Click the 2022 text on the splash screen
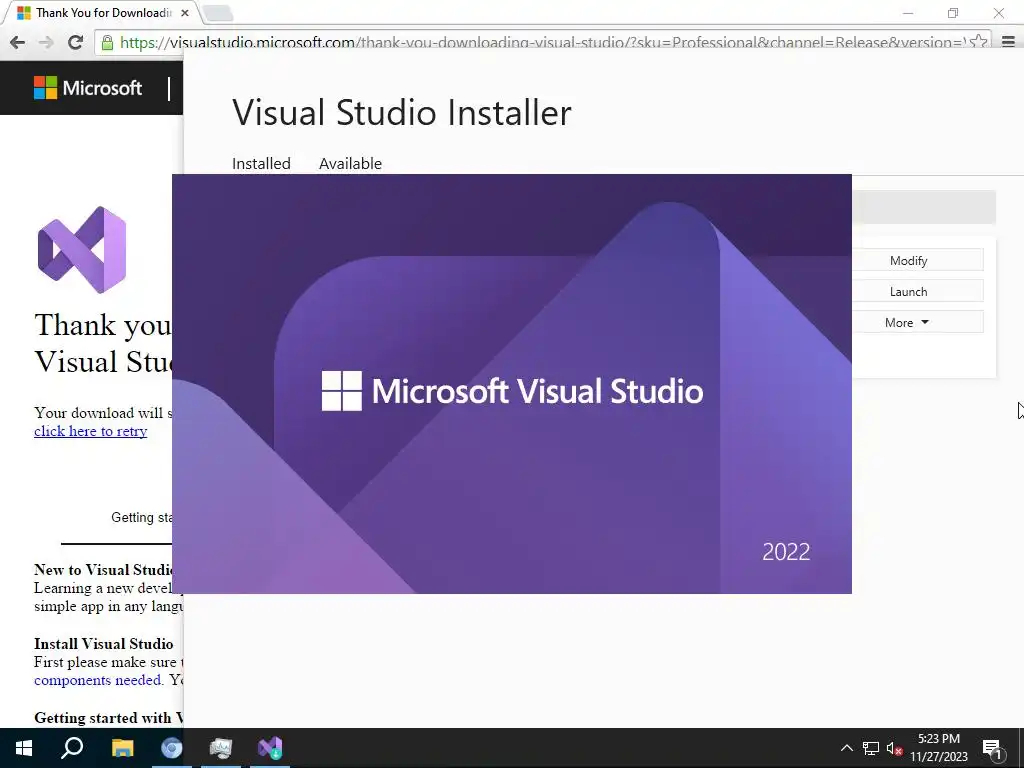The width and height of the screenshot is (1024, 768). coord(786,552)
